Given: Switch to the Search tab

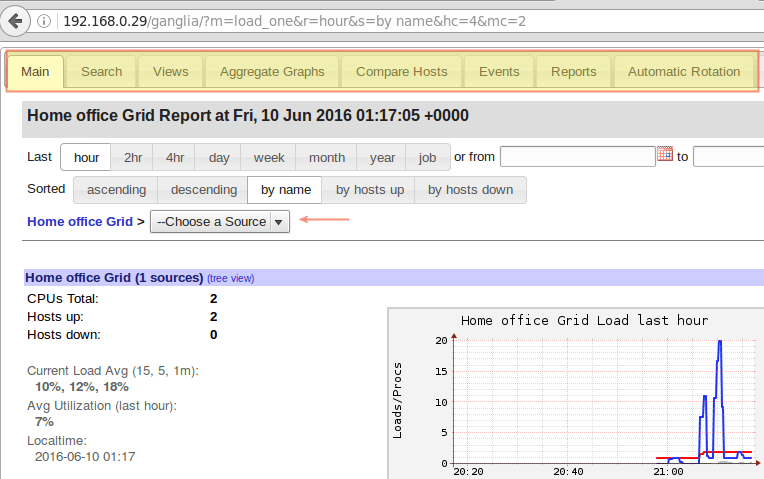Looking at the screenshot, I should click(101, 72).
